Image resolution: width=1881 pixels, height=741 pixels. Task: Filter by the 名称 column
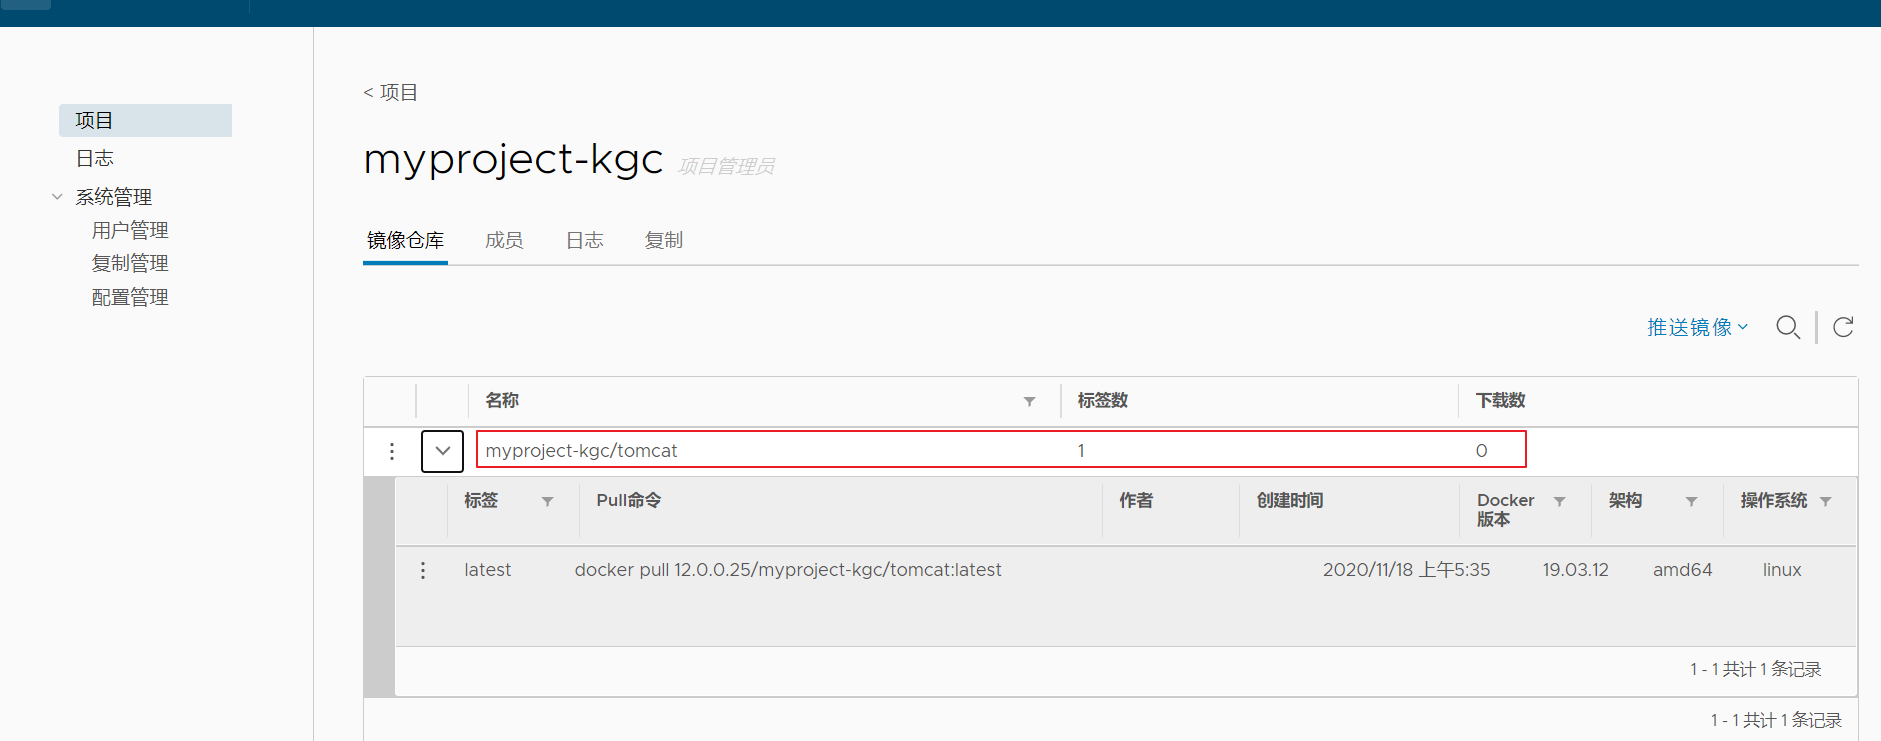1029,401
